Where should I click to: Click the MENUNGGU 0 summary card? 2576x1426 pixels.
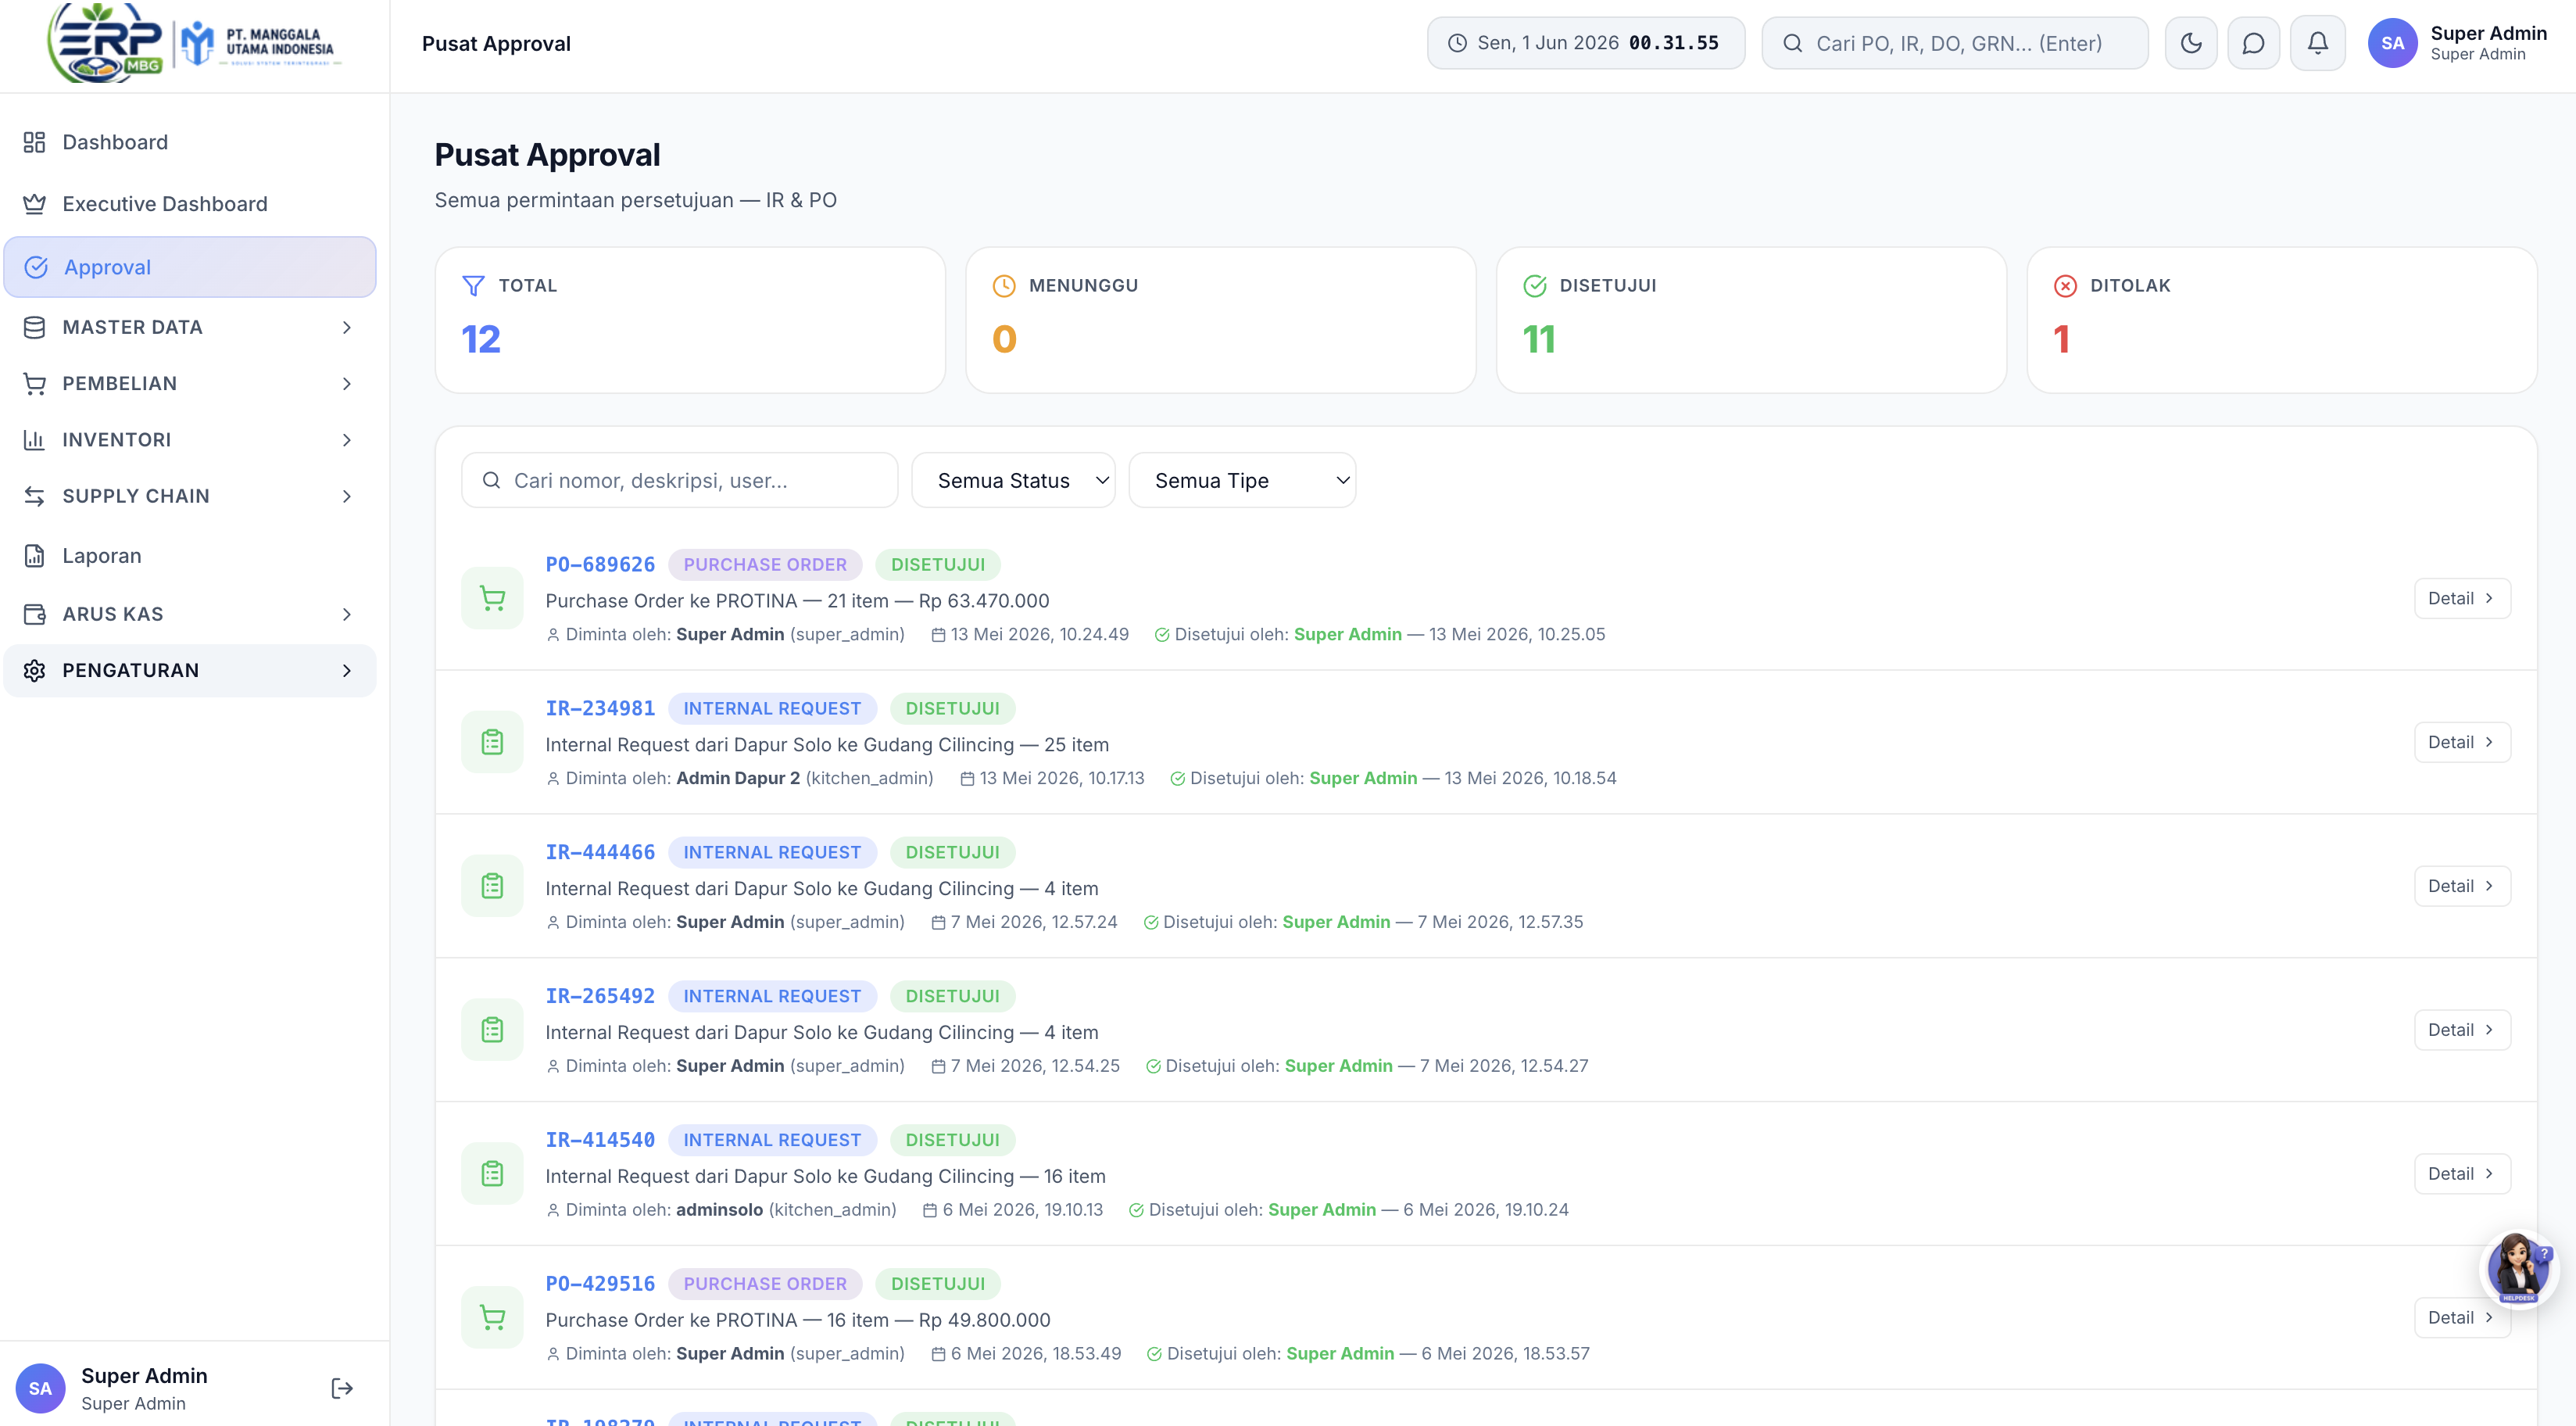pos(1220,320)
